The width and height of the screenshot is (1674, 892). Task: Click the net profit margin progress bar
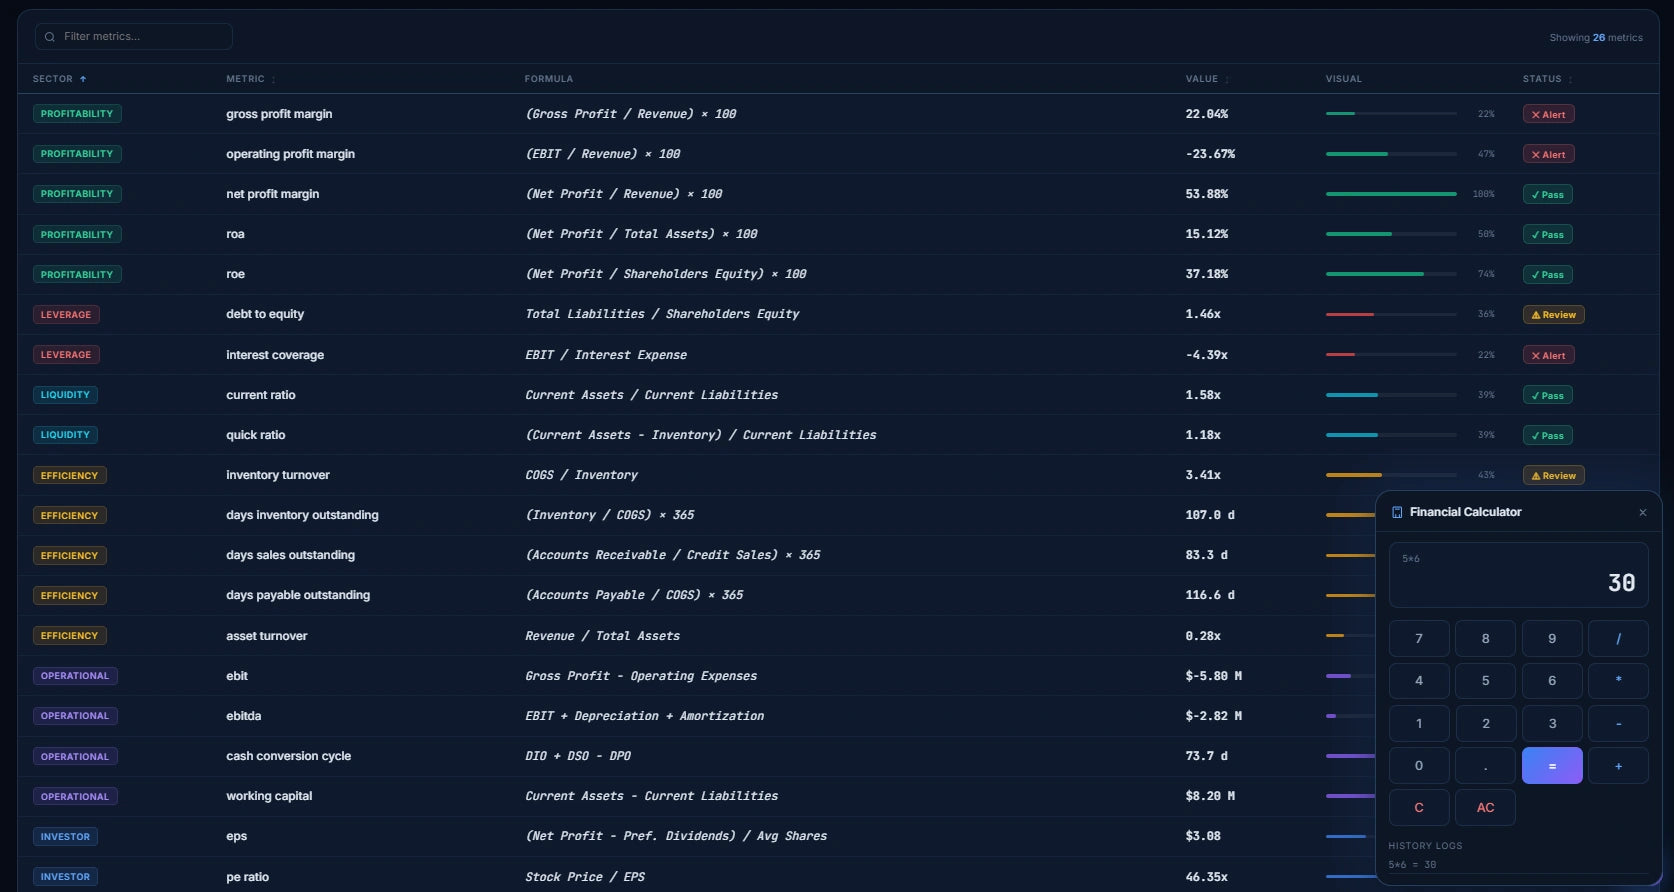click(x=1390, y=194)
